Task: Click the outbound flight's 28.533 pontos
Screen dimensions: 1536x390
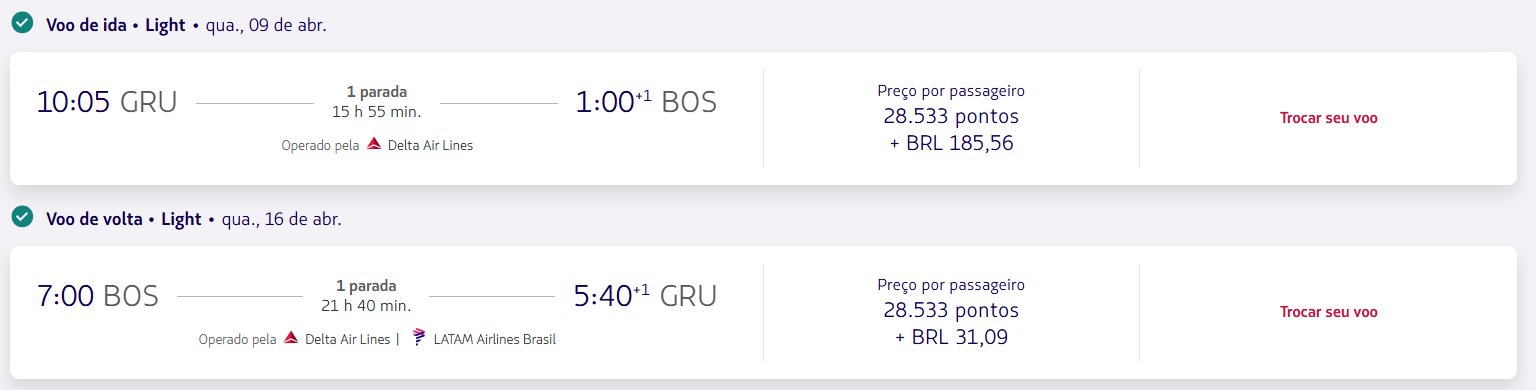Action: [951, 116]
